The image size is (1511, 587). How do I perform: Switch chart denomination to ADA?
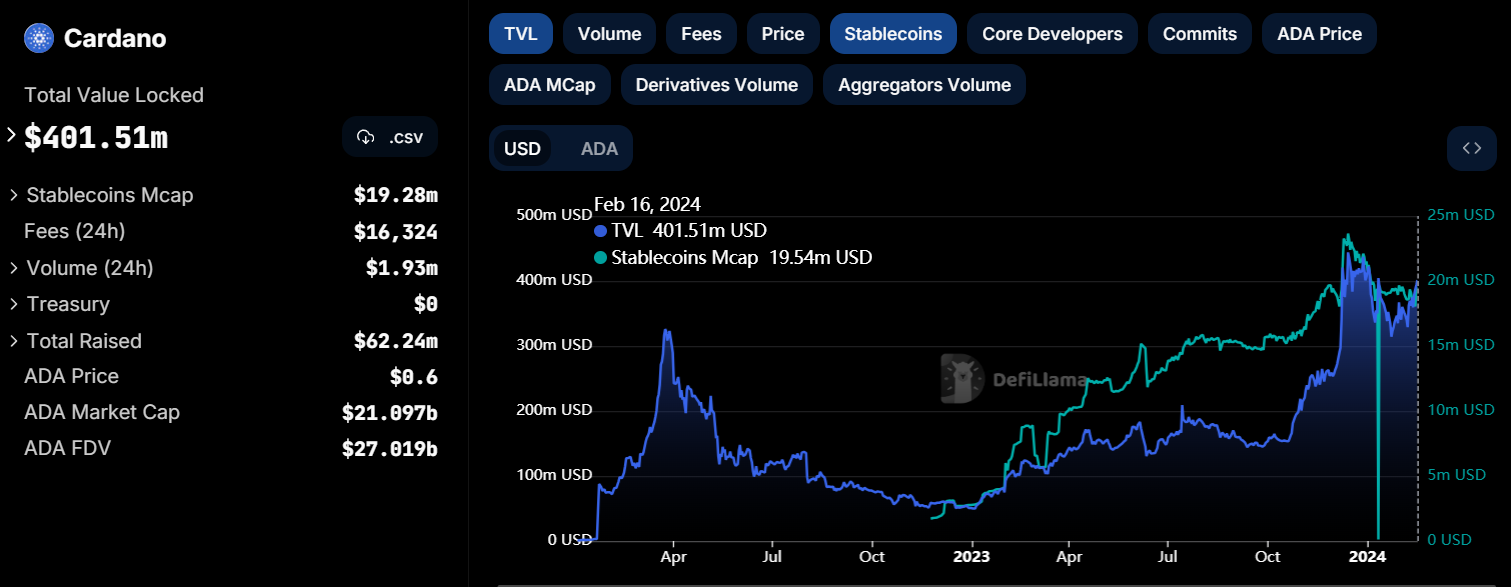[599, 149]
